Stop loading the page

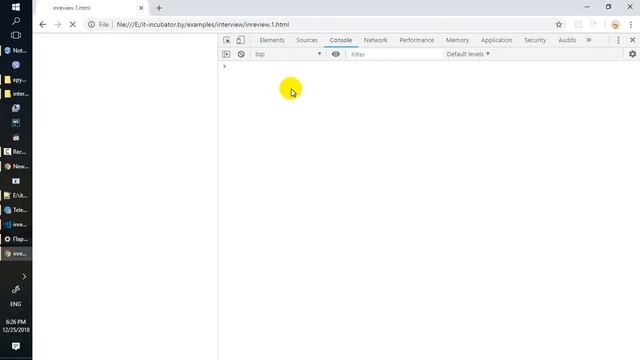tap(73, 24)
